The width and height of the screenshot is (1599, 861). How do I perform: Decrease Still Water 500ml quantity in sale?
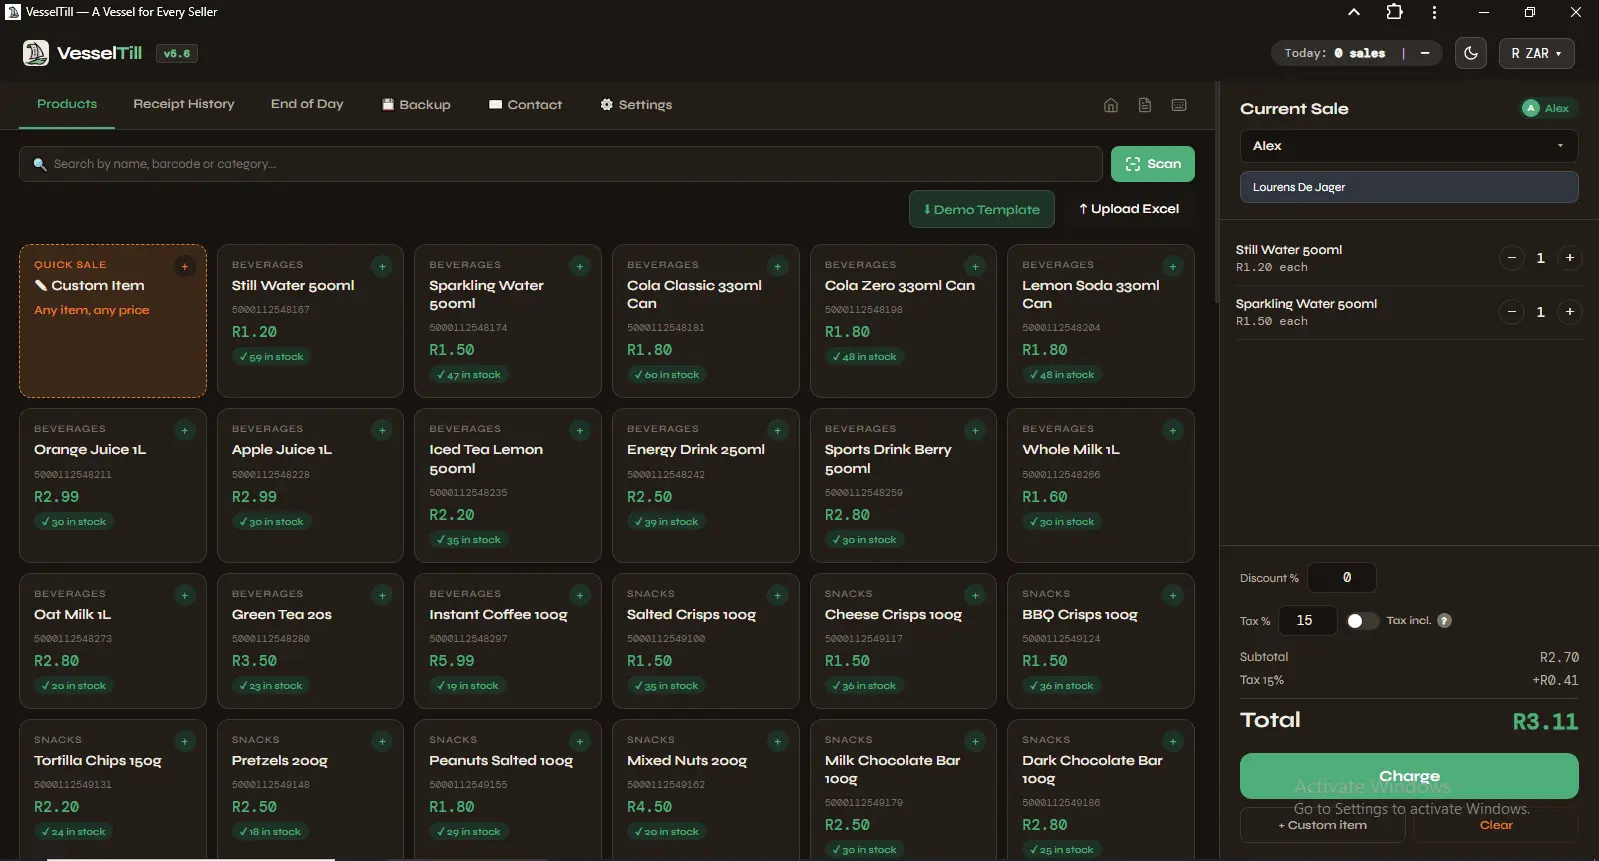pos(1512,258)
